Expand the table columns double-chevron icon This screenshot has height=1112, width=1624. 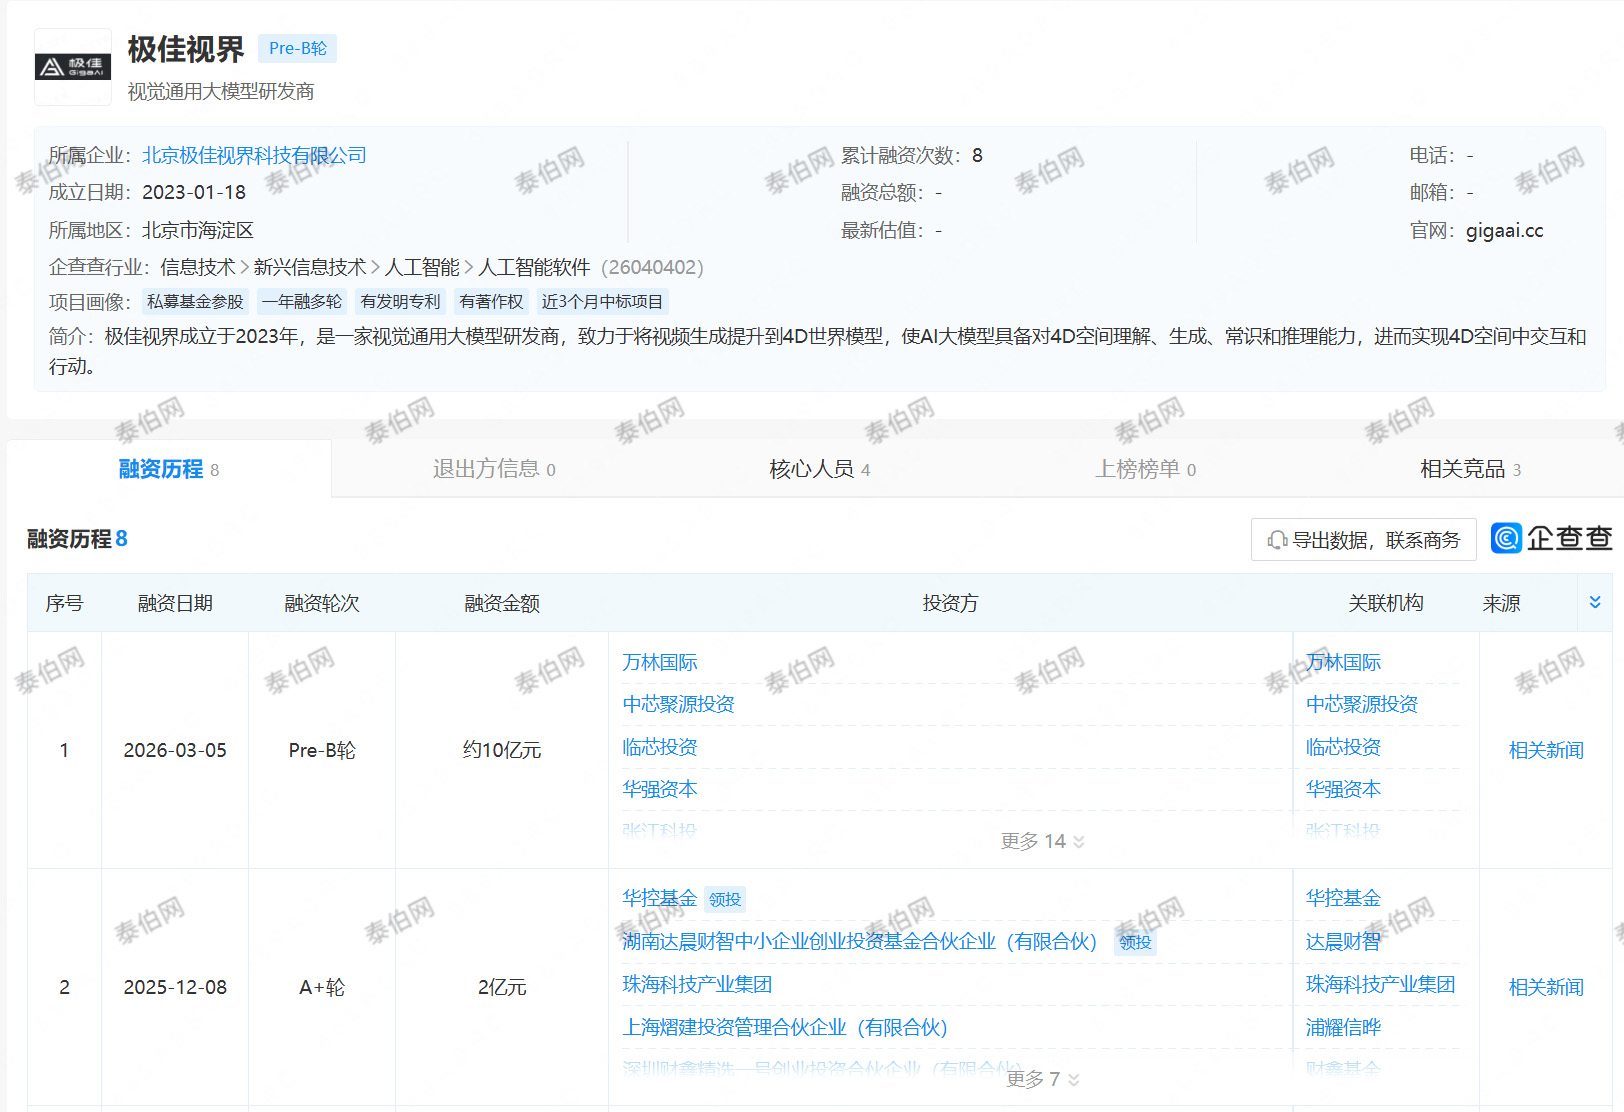(x=1595, y=602)
